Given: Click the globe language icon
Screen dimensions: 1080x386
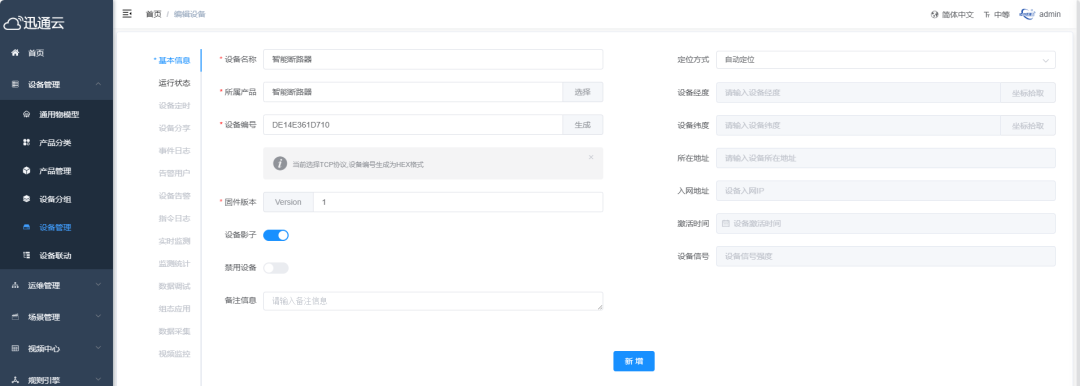Looking at the screenshot, I should tap(935, 14).
